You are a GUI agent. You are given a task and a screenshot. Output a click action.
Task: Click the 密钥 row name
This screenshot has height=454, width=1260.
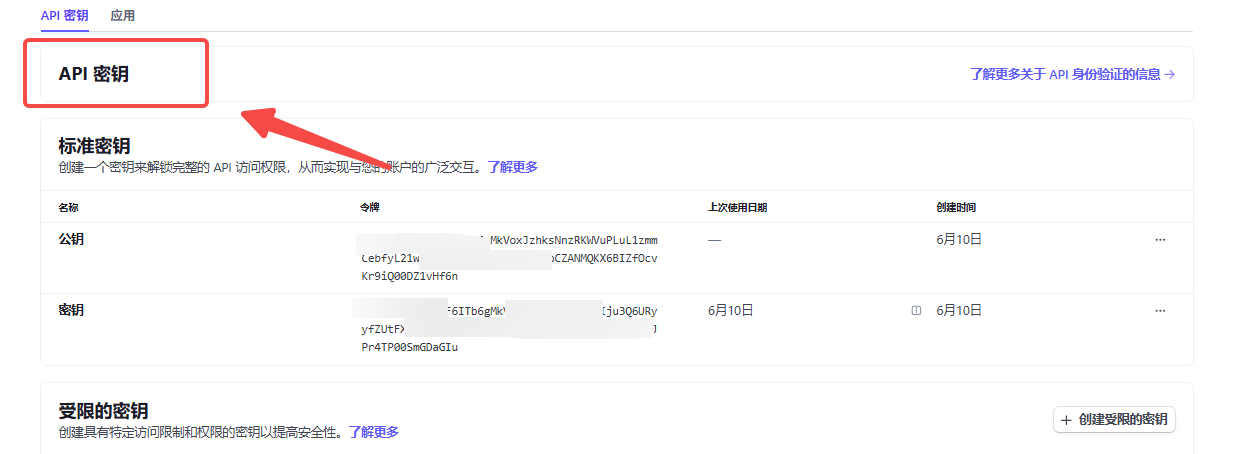(72, 311)
